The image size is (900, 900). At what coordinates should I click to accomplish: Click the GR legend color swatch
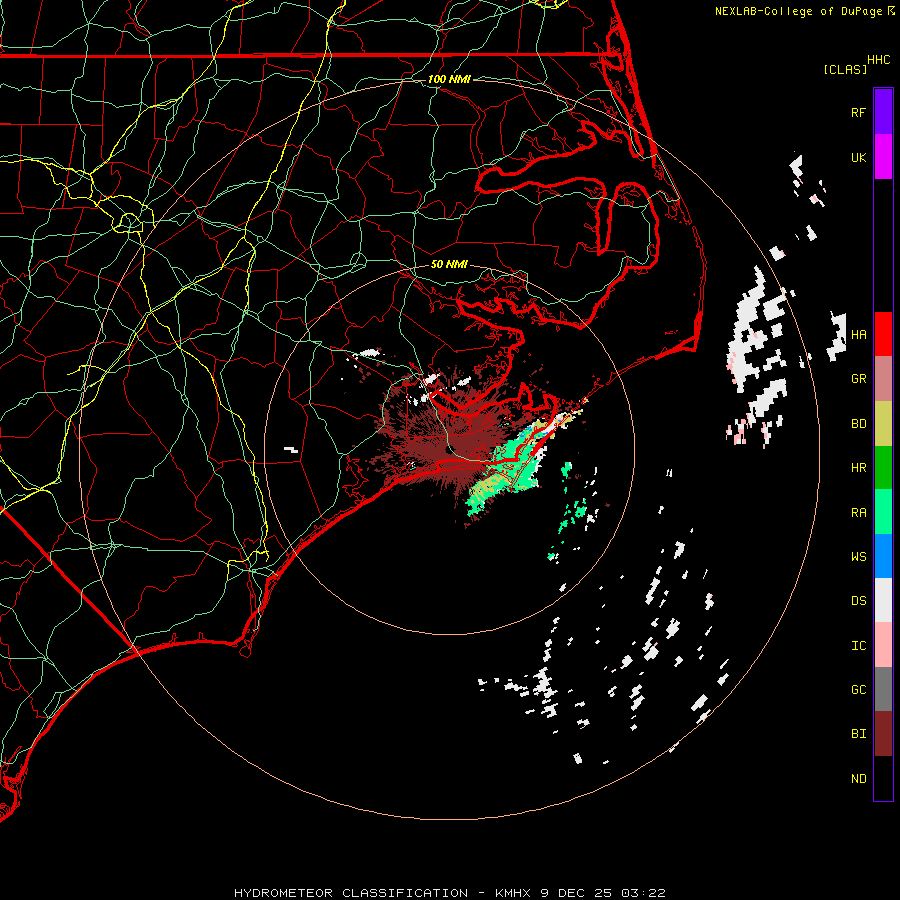coord(883,379)
